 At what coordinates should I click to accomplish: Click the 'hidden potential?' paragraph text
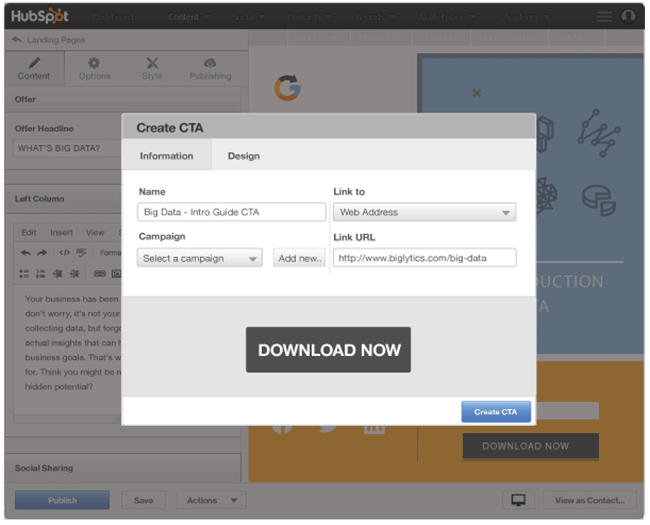pyautogui.click(x=59, y=386)
